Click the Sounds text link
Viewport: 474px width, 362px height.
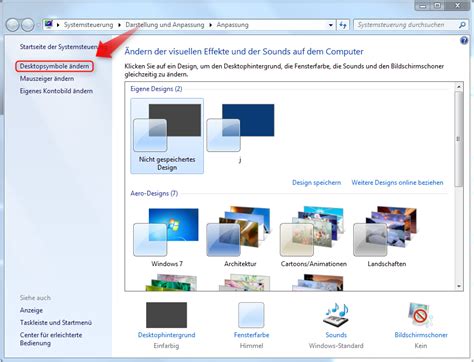pos(336,335)
